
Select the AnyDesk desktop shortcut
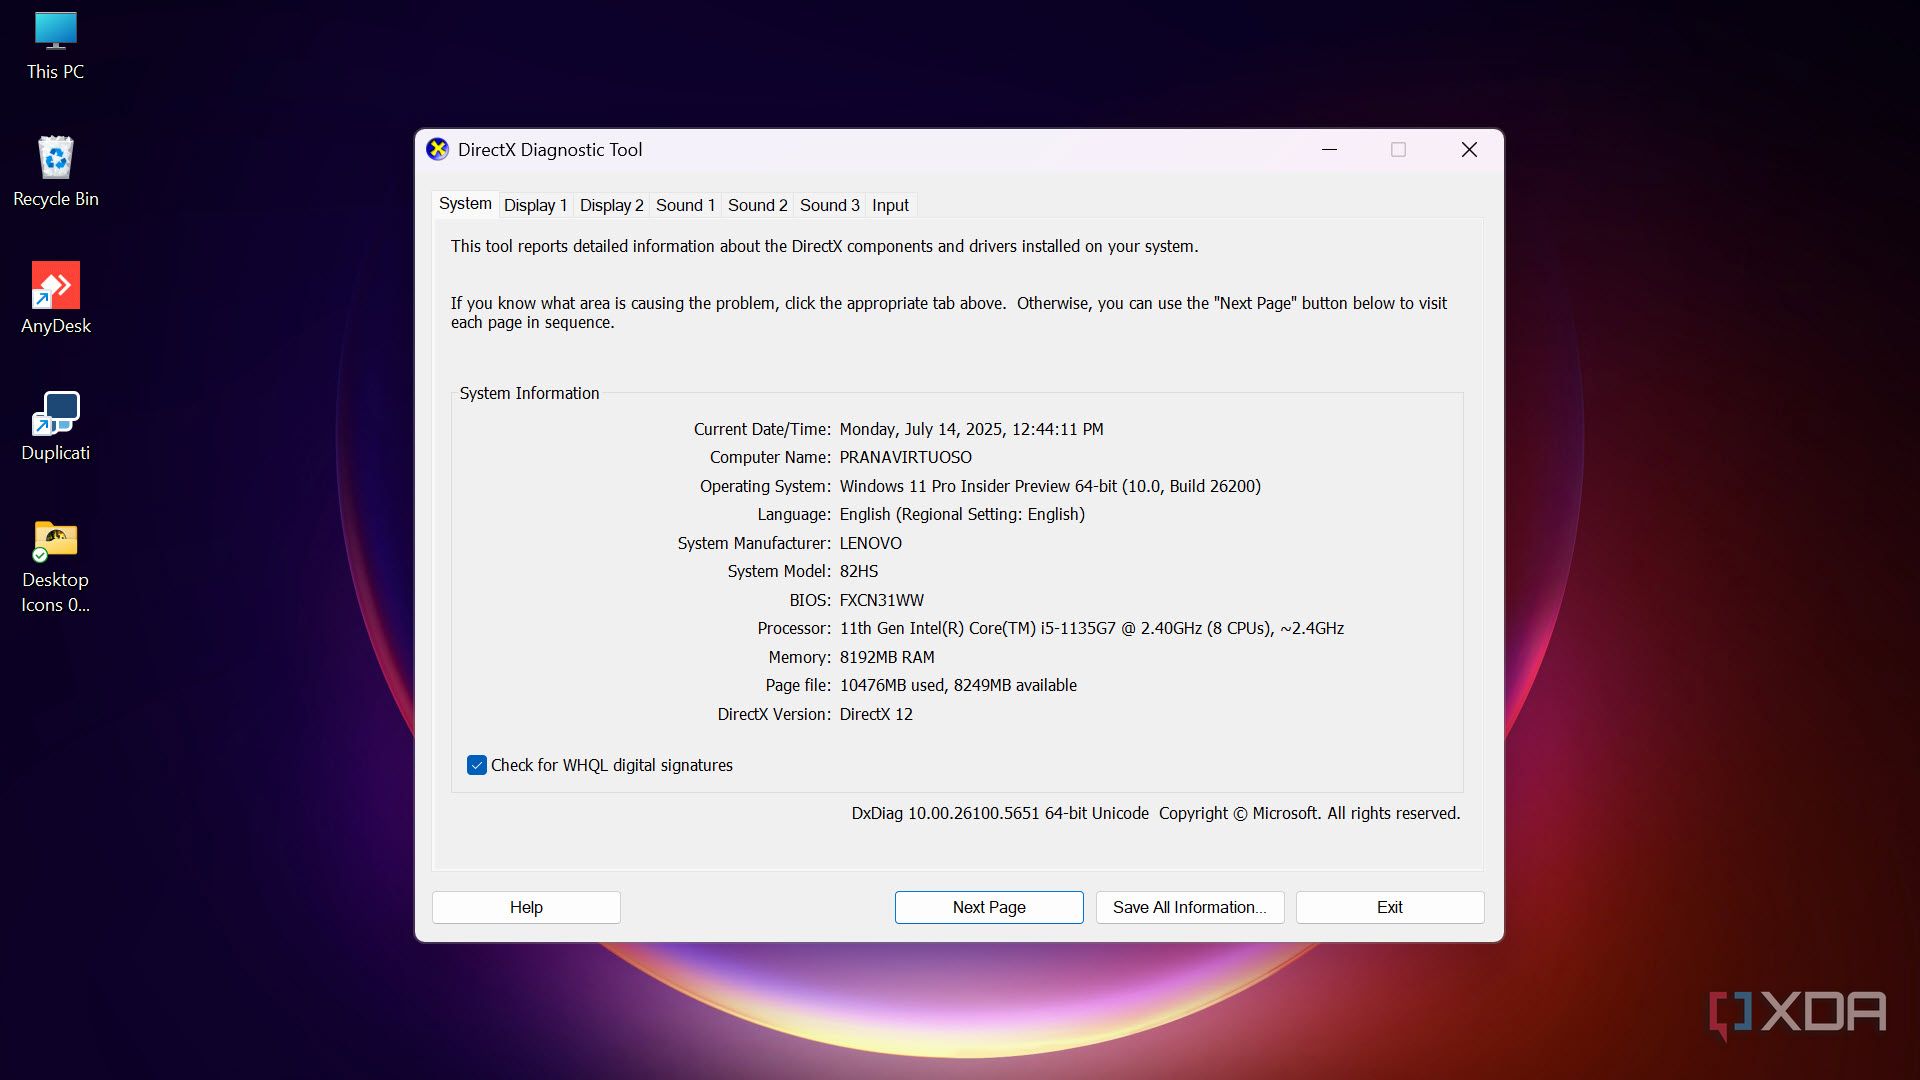[x=55, y=299]
